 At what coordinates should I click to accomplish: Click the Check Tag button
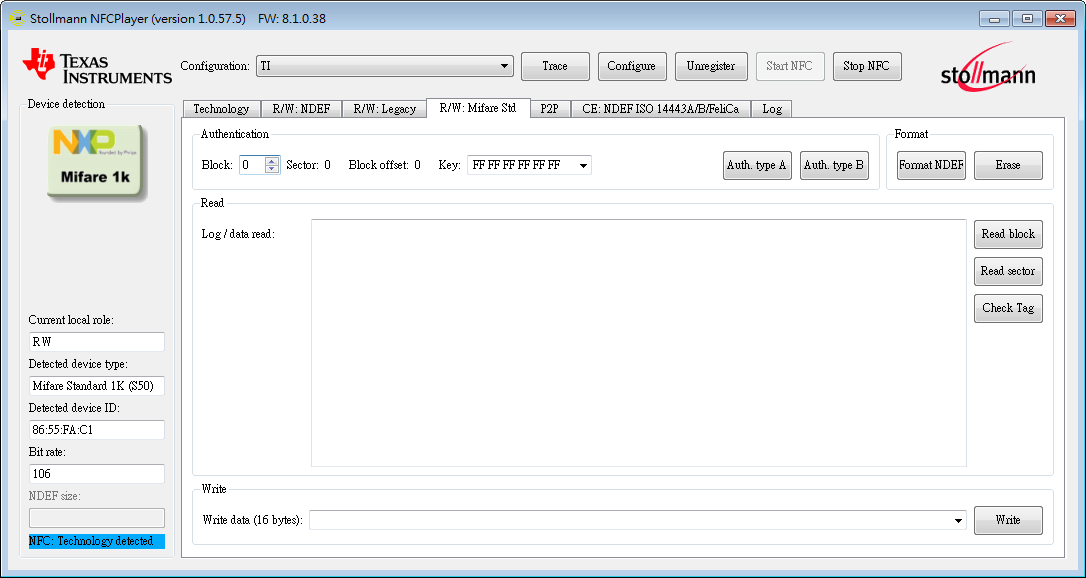tap(1008, 308)
